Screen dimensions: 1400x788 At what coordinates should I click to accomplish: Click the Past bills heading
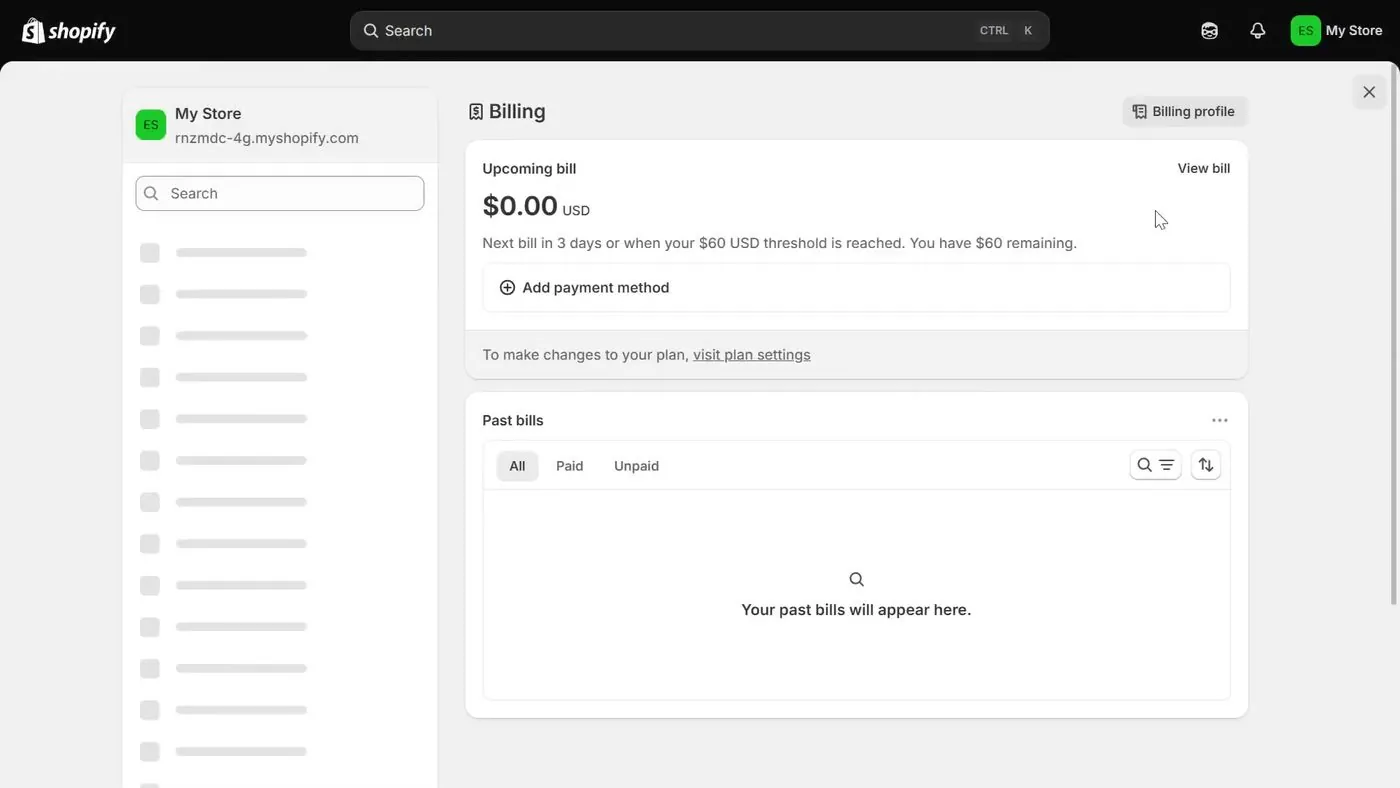[513, 421]
